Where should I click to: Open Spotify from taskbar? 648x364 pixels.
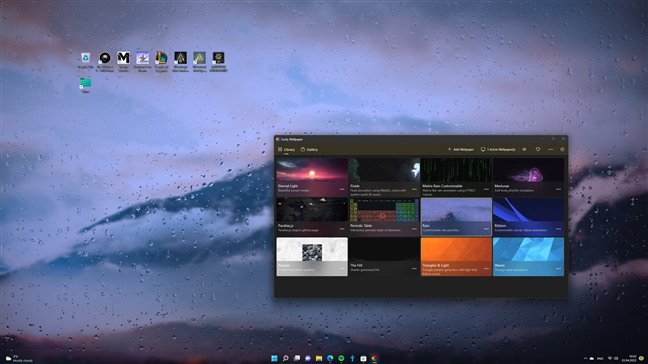point(341,358)
